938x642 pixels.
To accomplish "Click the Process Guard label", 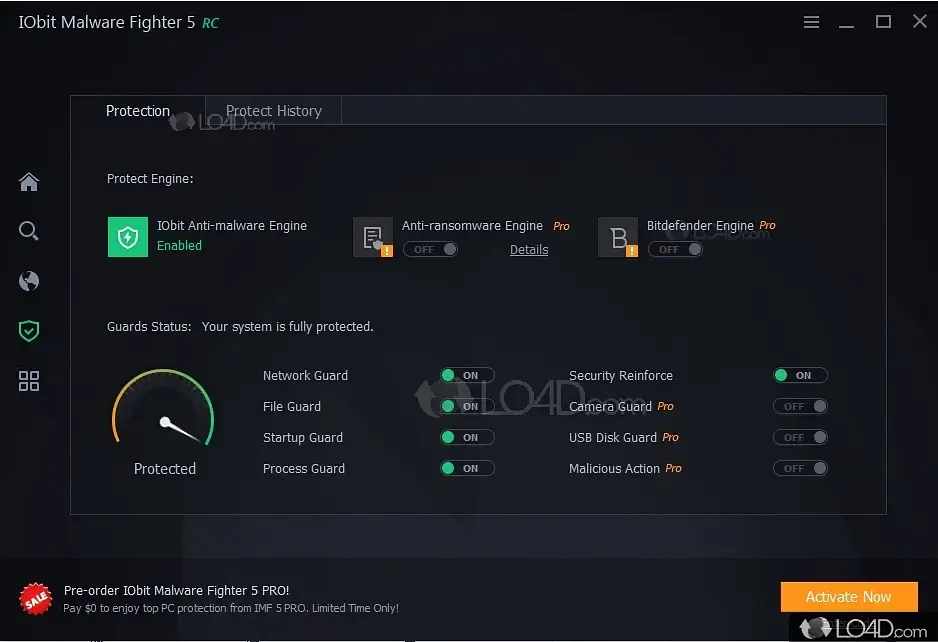I will tap(303, 469).
